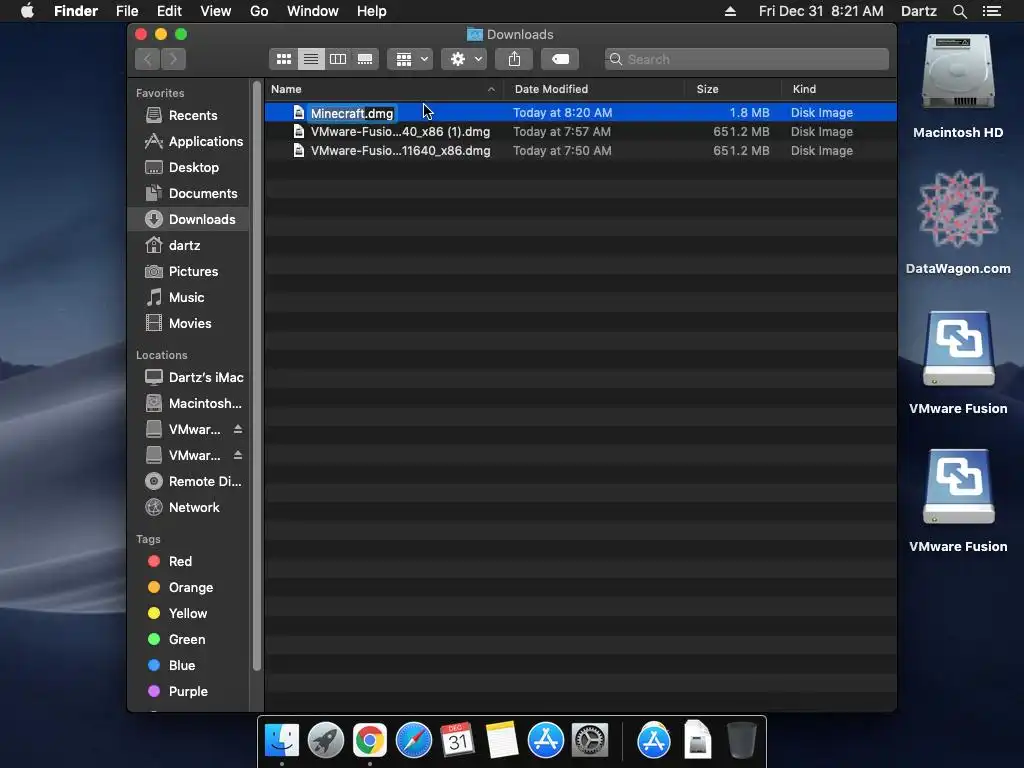Select VMware-Fusio...40_x86 (1).dmg file
The width and height of the screenshot is (1024, 768).
click(581, 132)
